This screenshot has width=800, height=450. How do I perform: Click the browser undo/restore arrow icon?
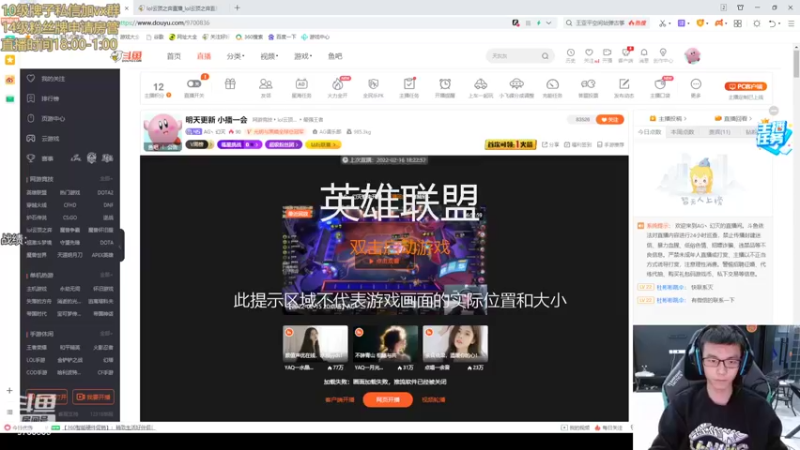click(x=773, y=23)
